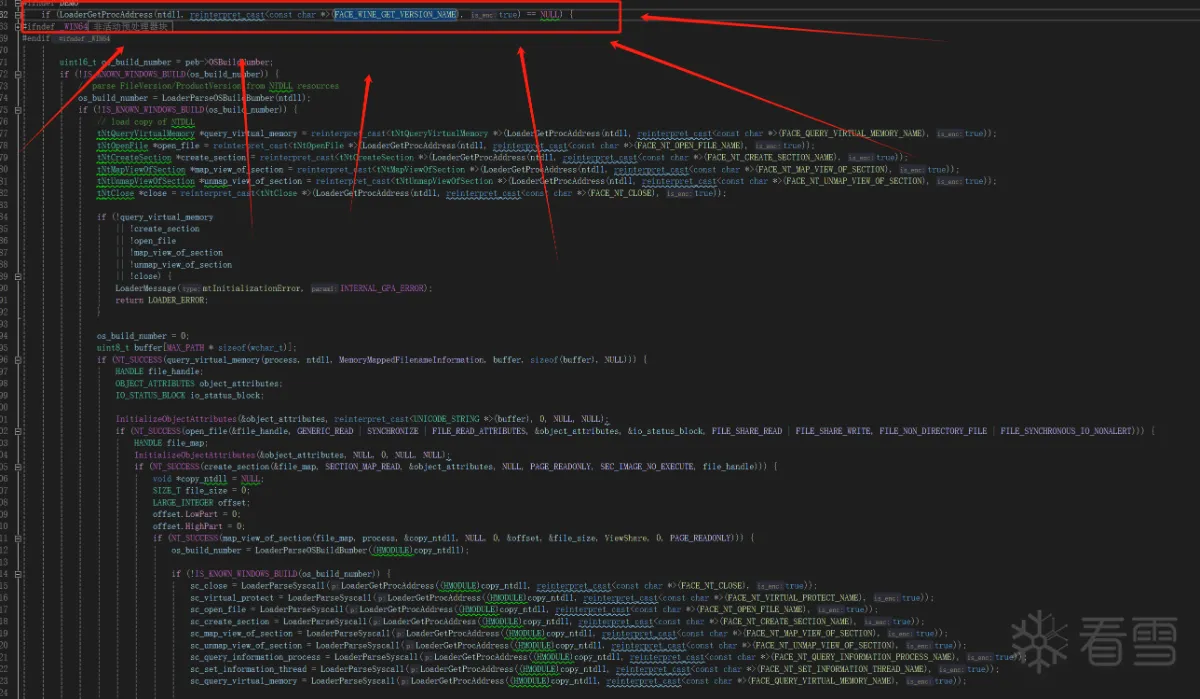The height and width of the screenshot is (699, 1200).
Task: Click the 'return LOADER_ERROR;' statement
Action: coord(162,300)
